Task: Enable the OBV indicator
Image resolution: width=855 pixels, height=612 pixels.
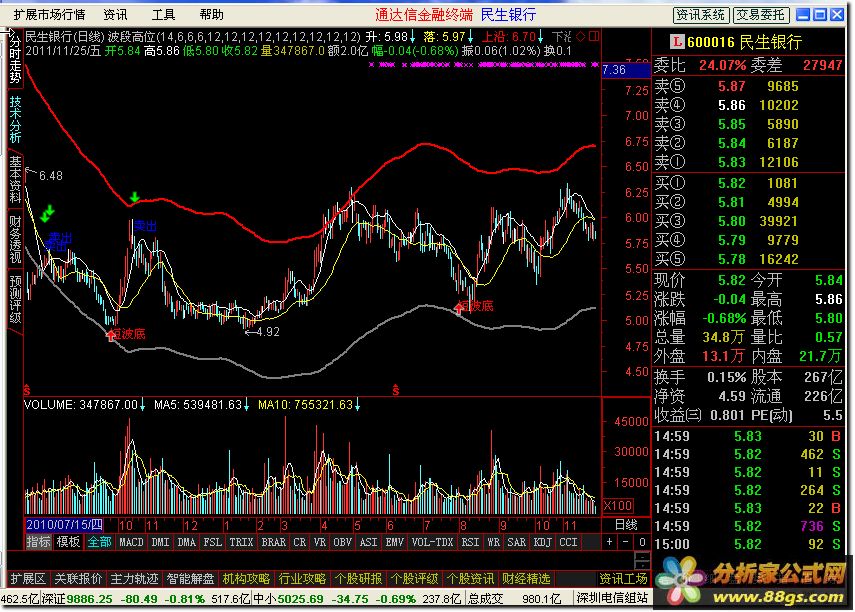Action: pyautogui.click(x=342, y=542)
